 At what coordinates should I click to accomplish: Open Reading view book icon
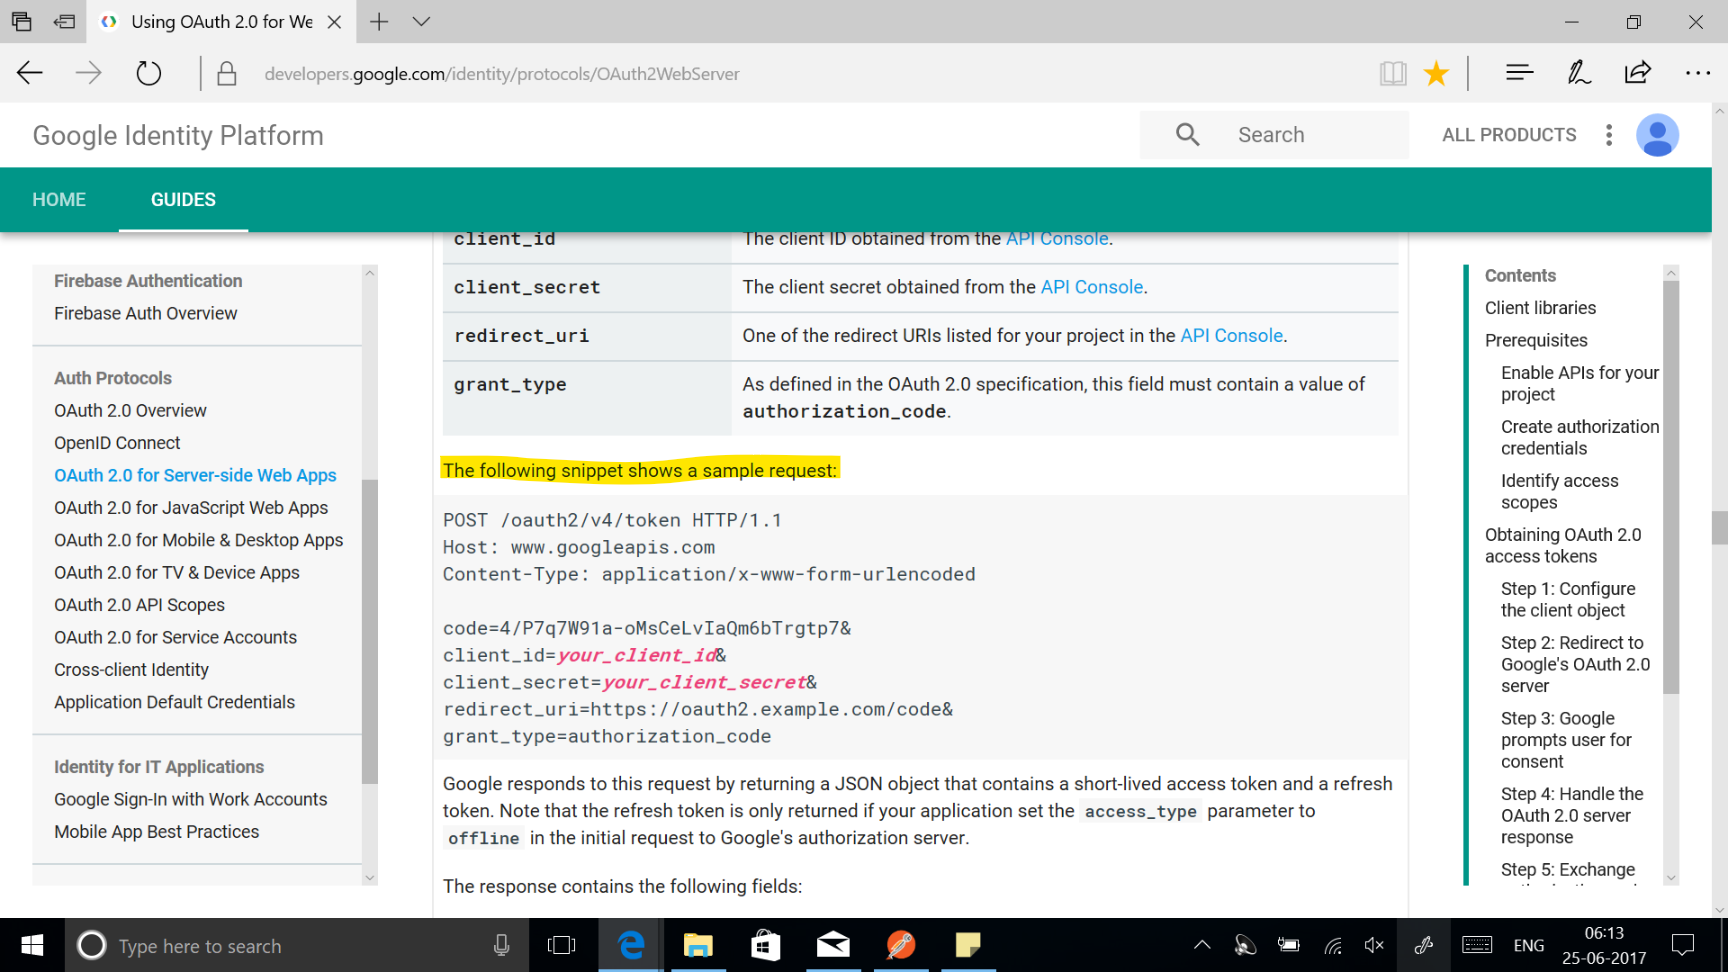point(1393,73)
